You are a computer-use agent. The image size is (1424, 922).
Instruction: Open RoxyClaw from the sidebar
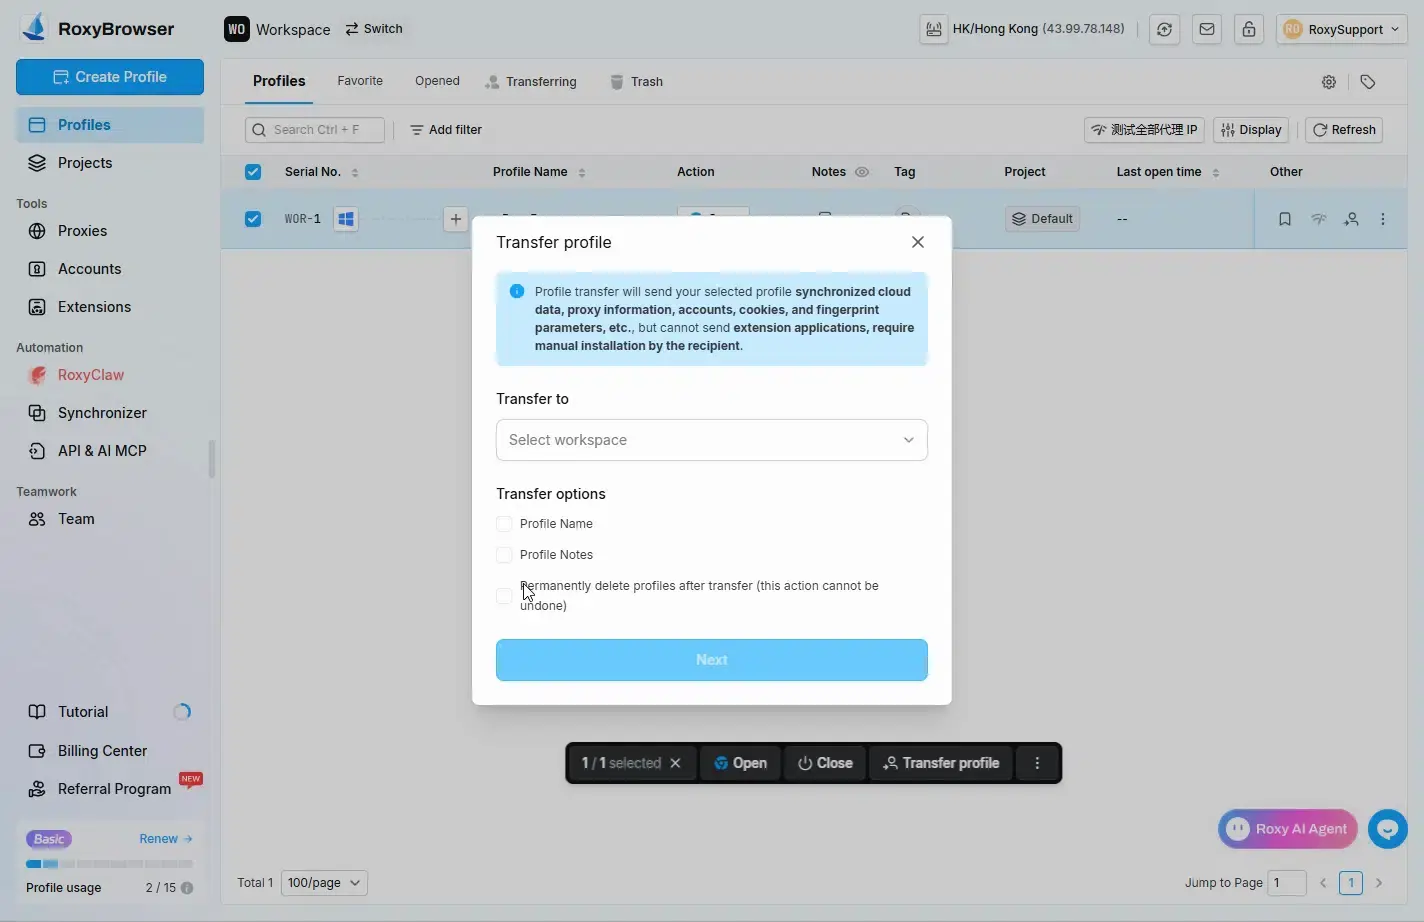(x=90, y=375)
